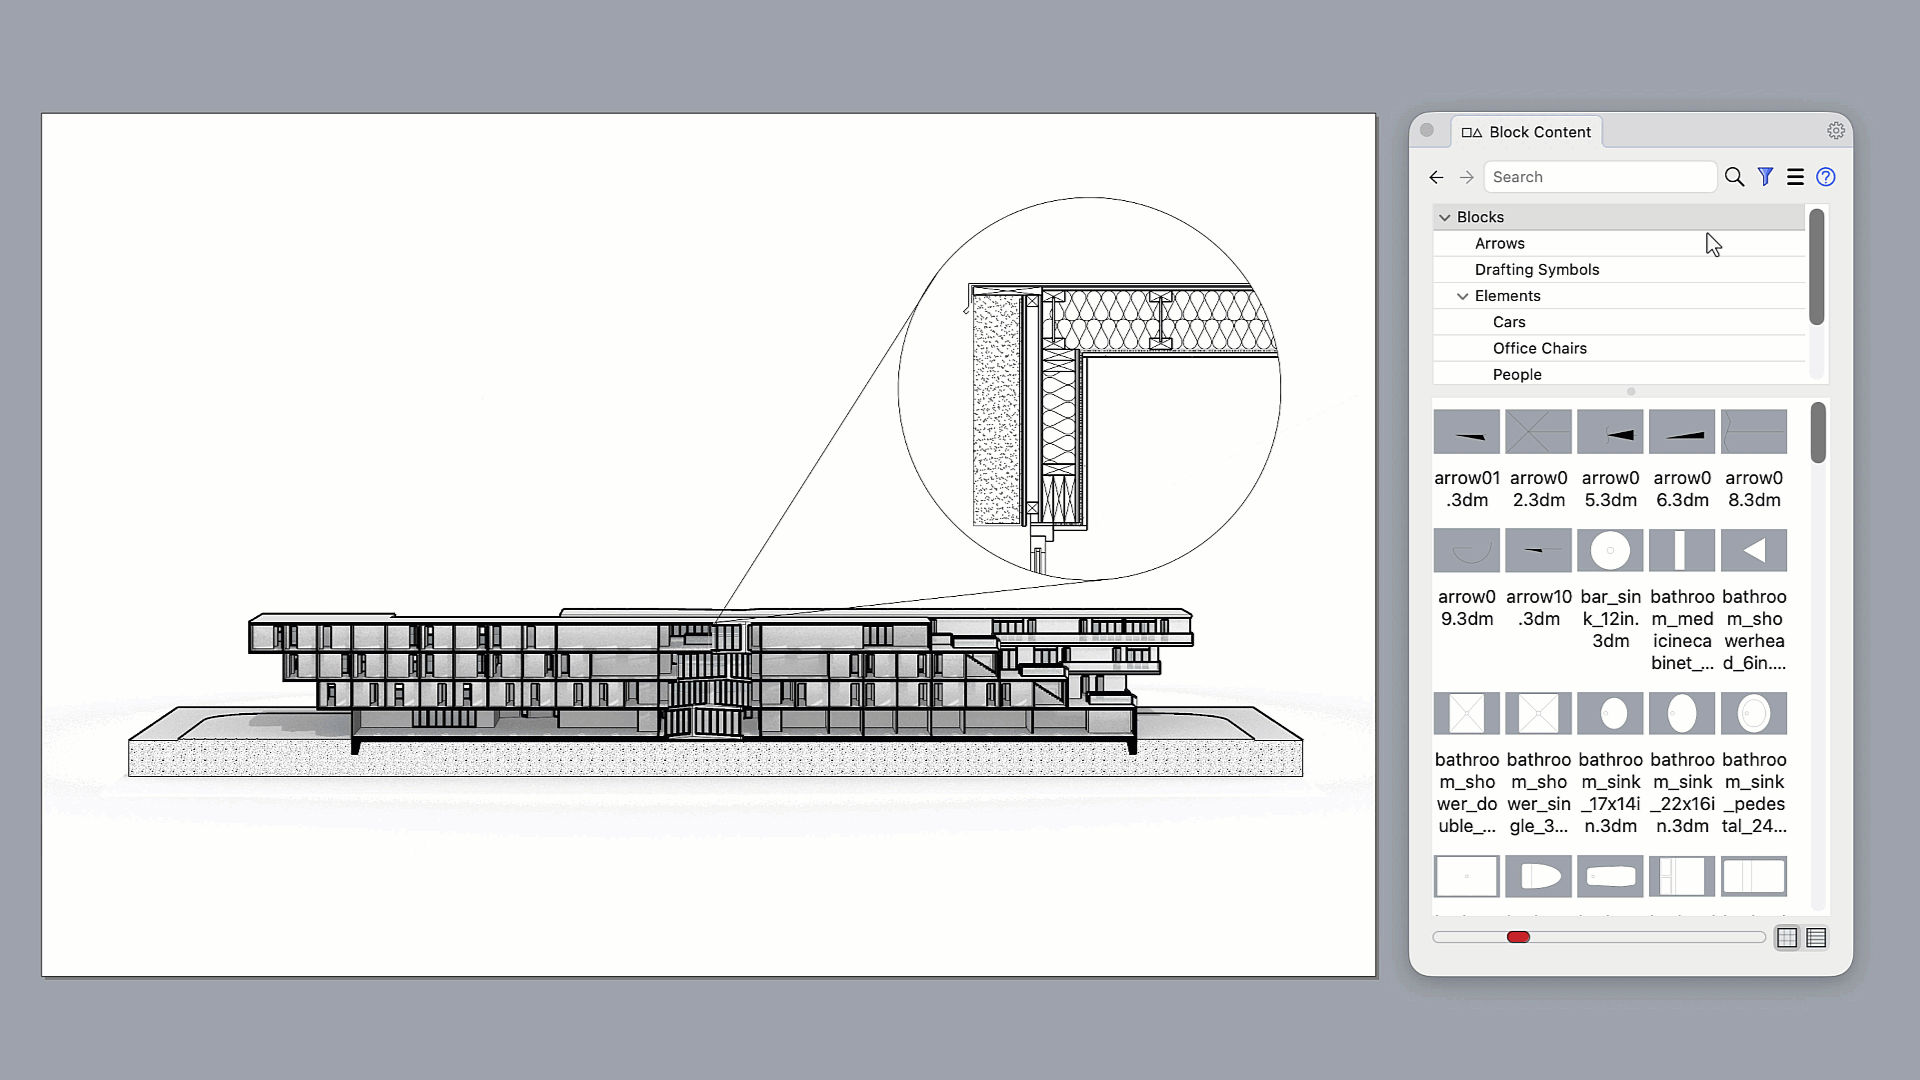Open the blue filter funnel icon
1920x1080 pixels.
coord(1766,177)
